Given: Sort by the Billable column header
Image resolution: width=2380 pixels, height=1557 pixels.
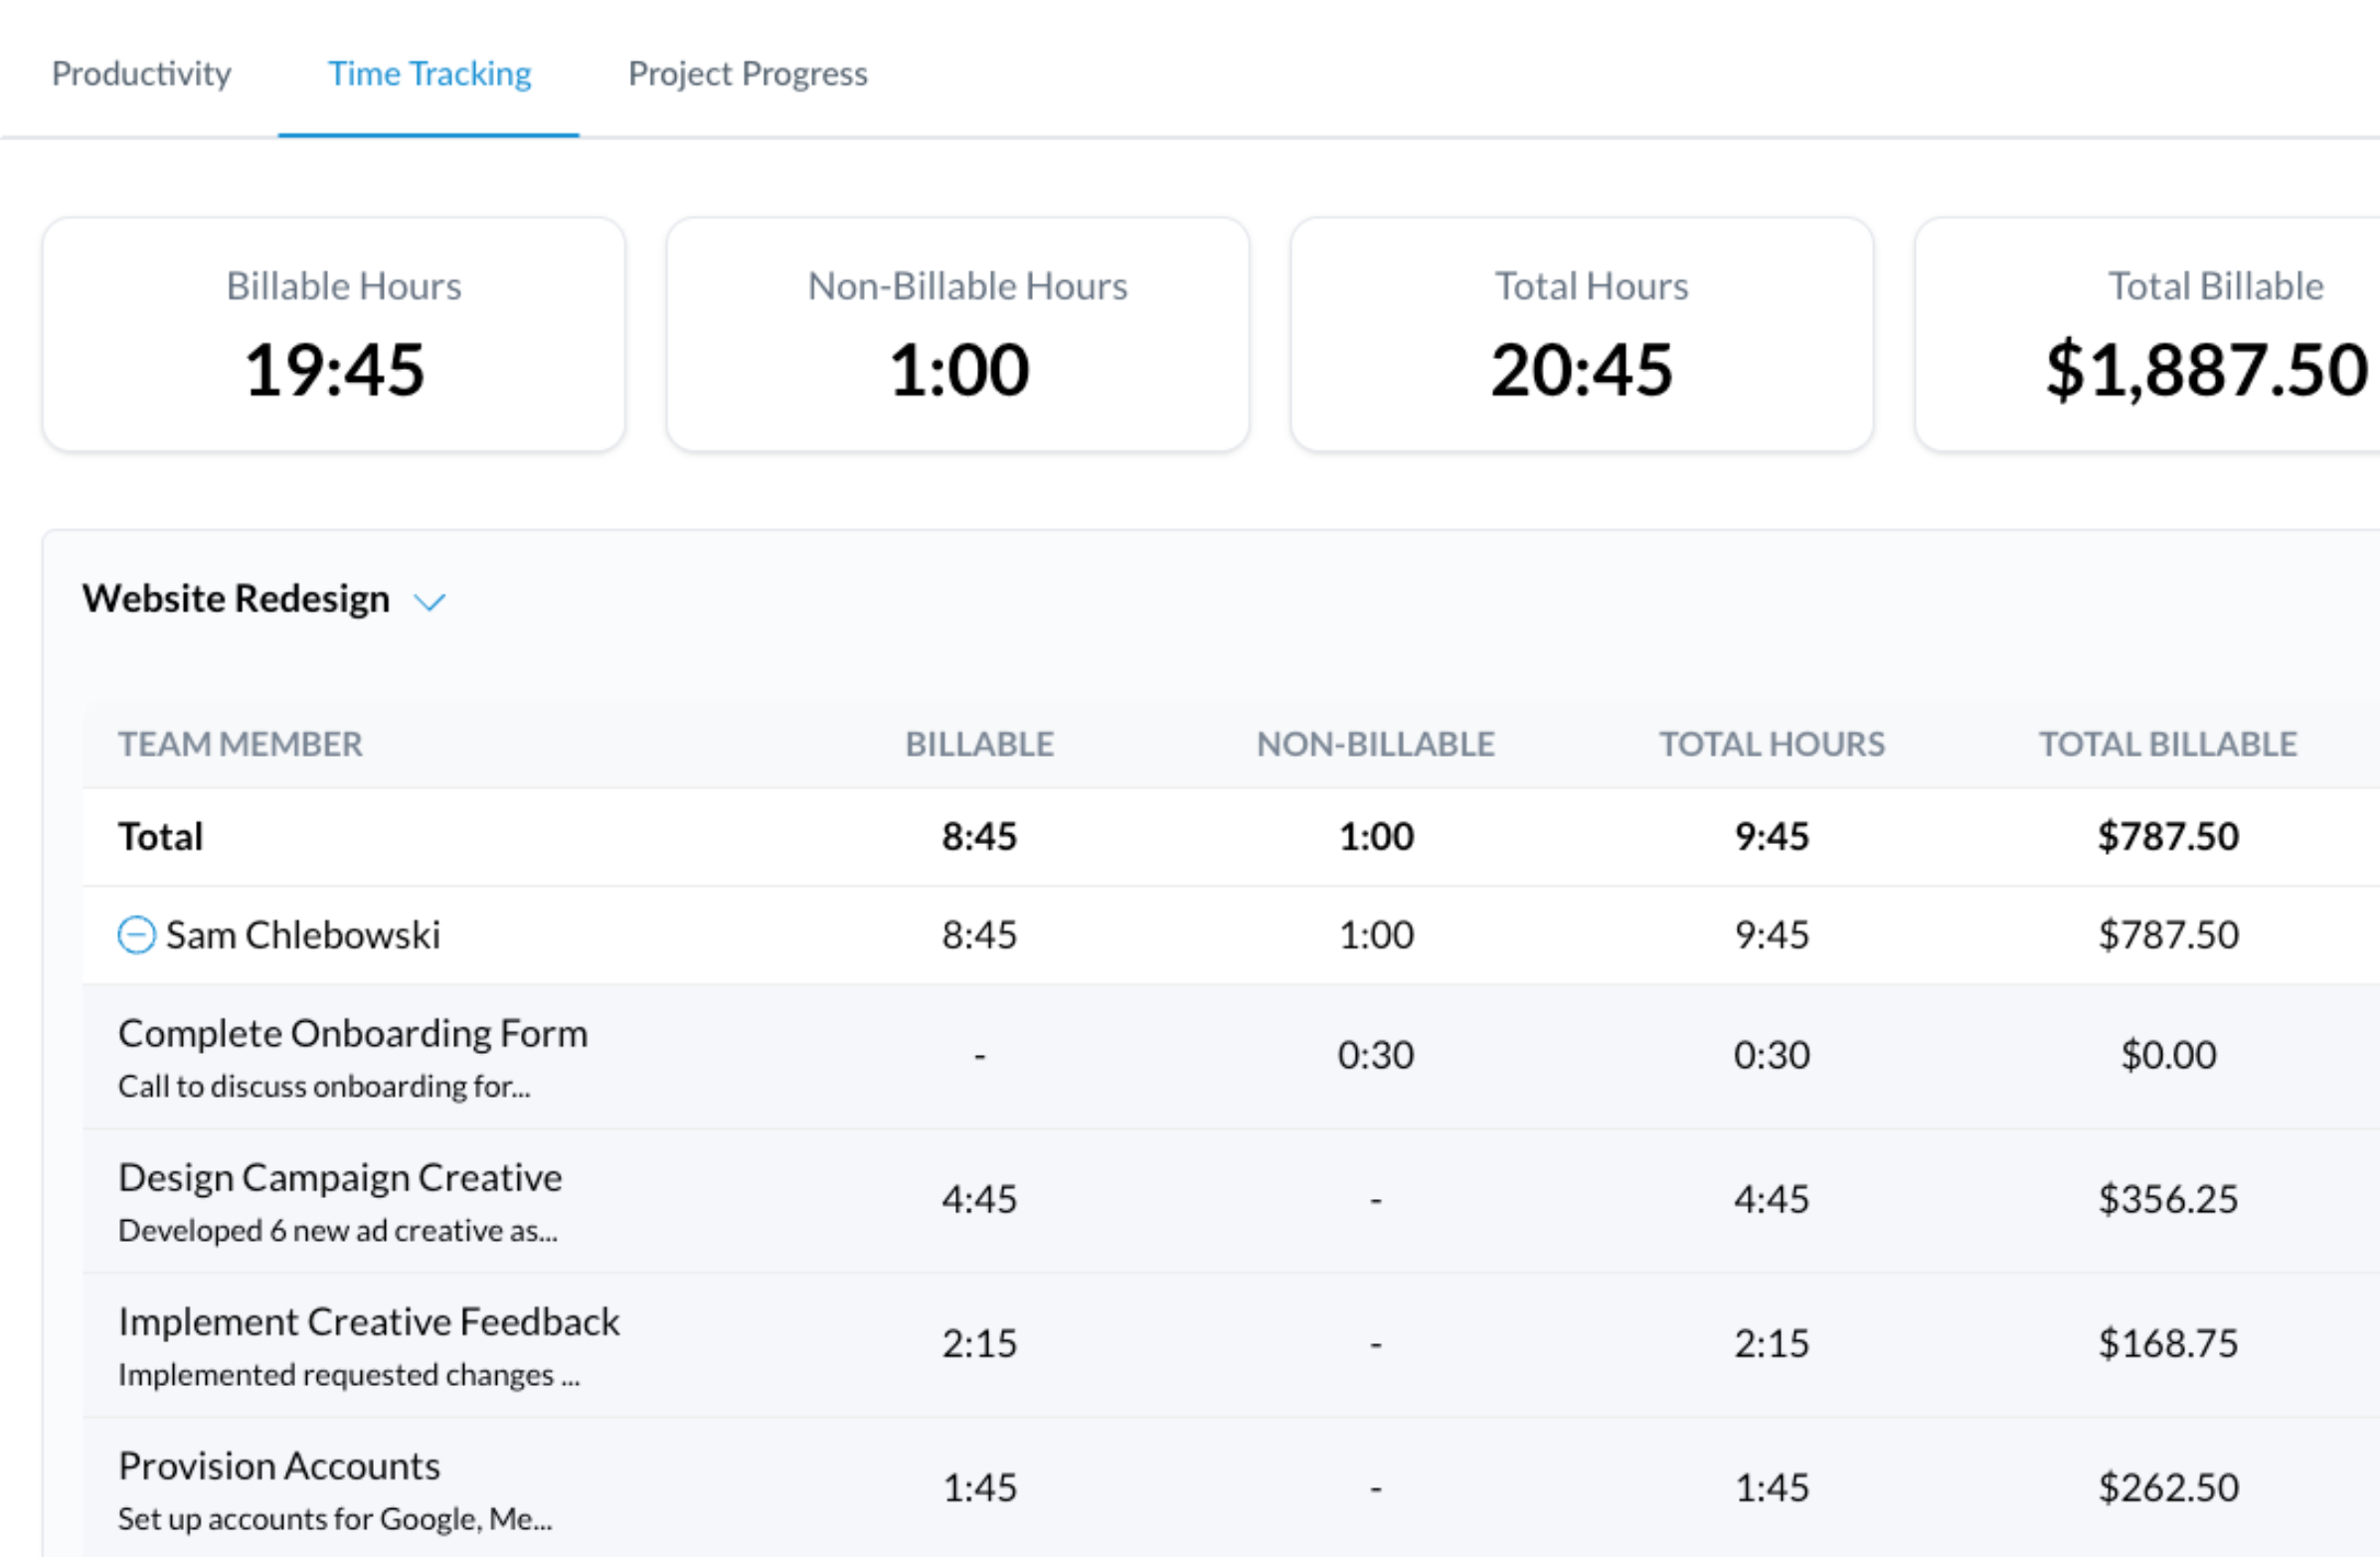Looking at the screenshot, I should click(979, 744).
